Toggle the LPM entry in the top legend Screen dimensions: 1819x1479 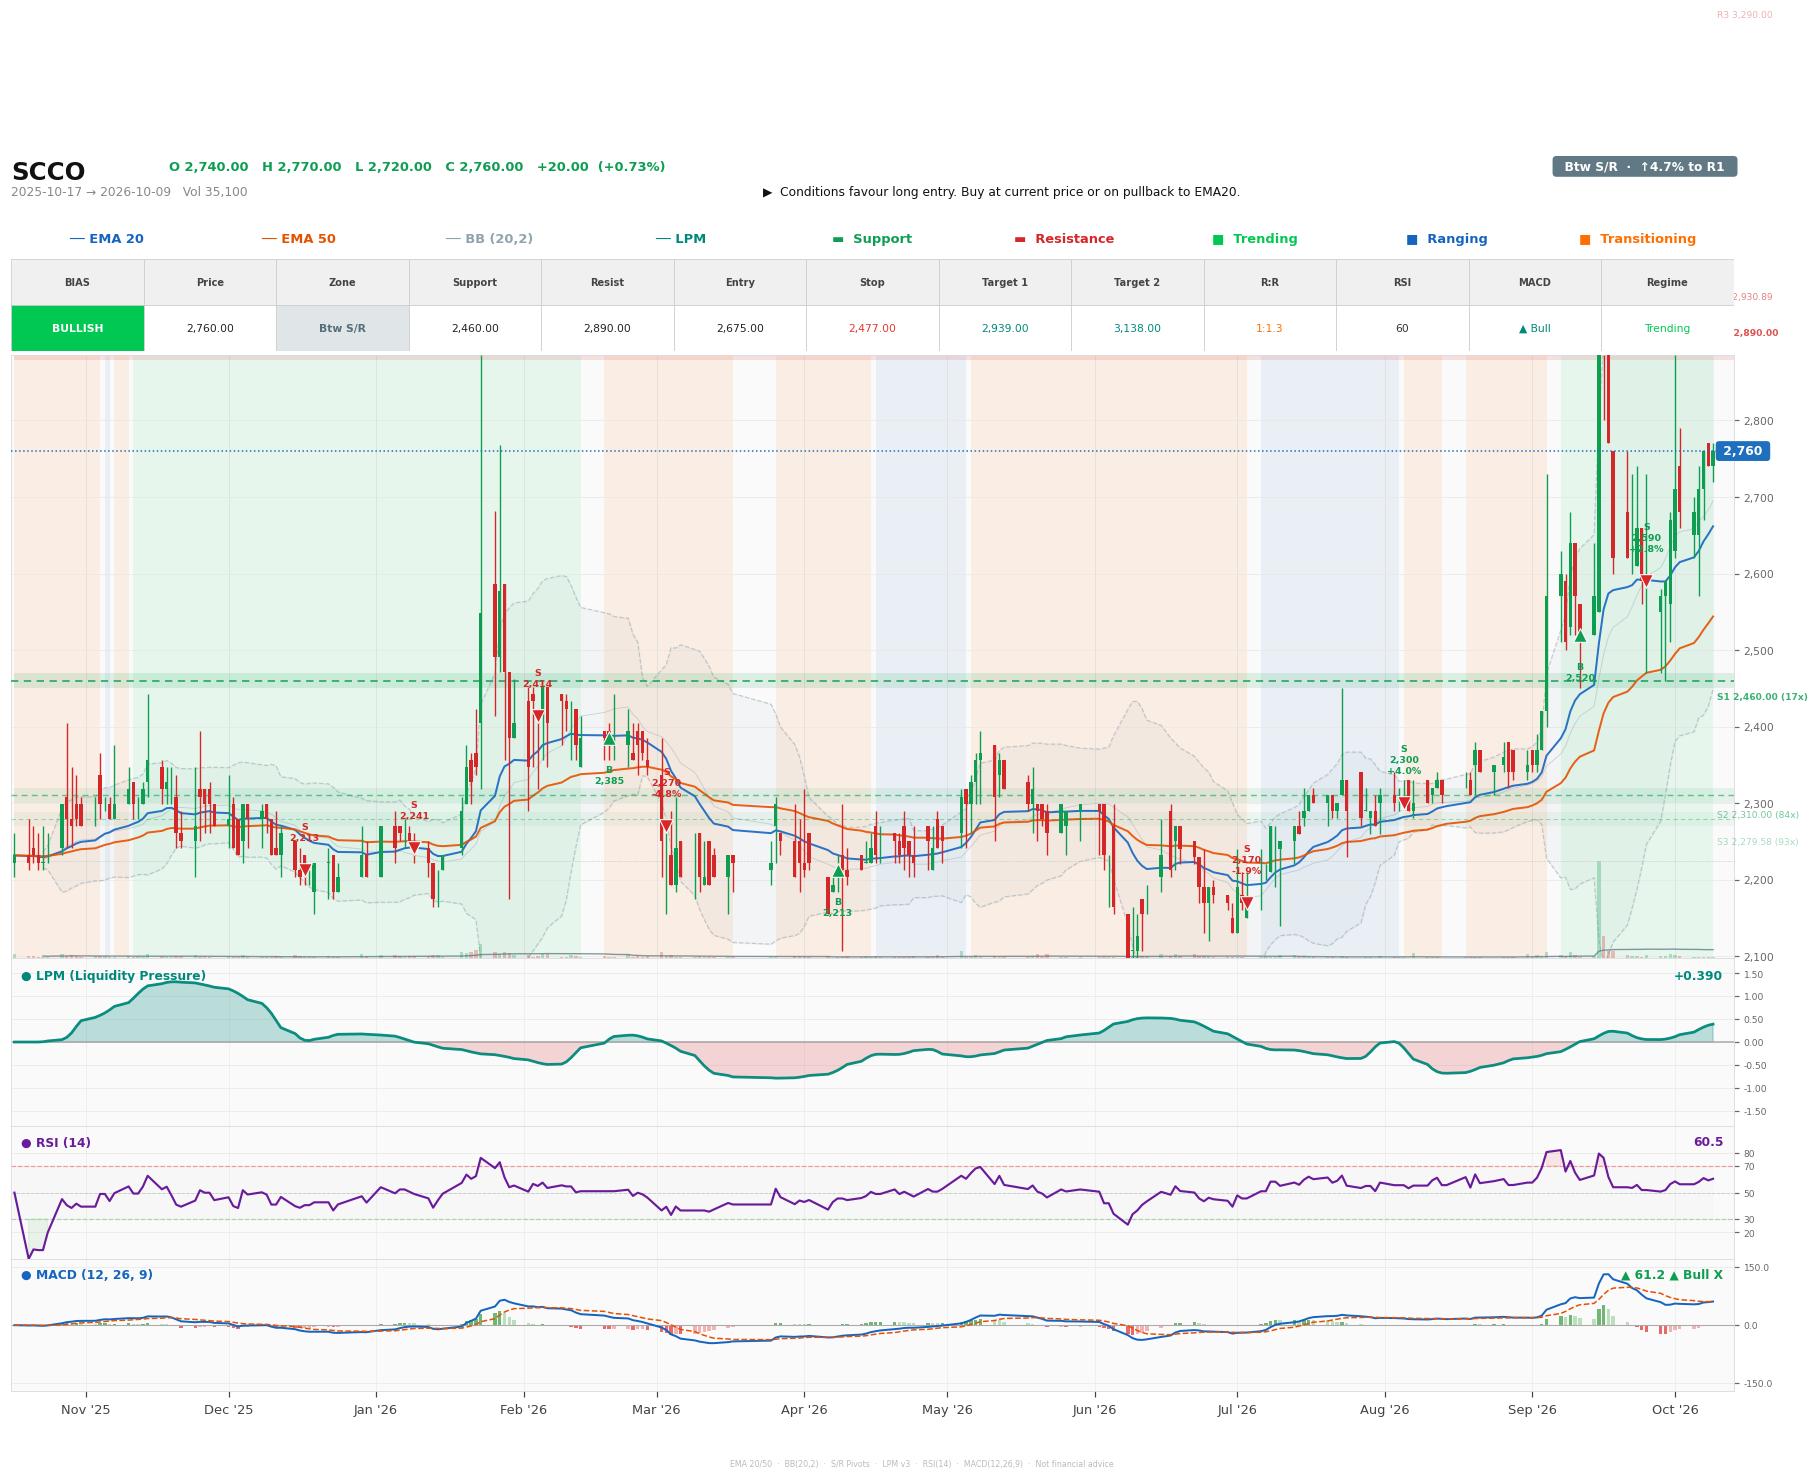(x=681, y=239)
